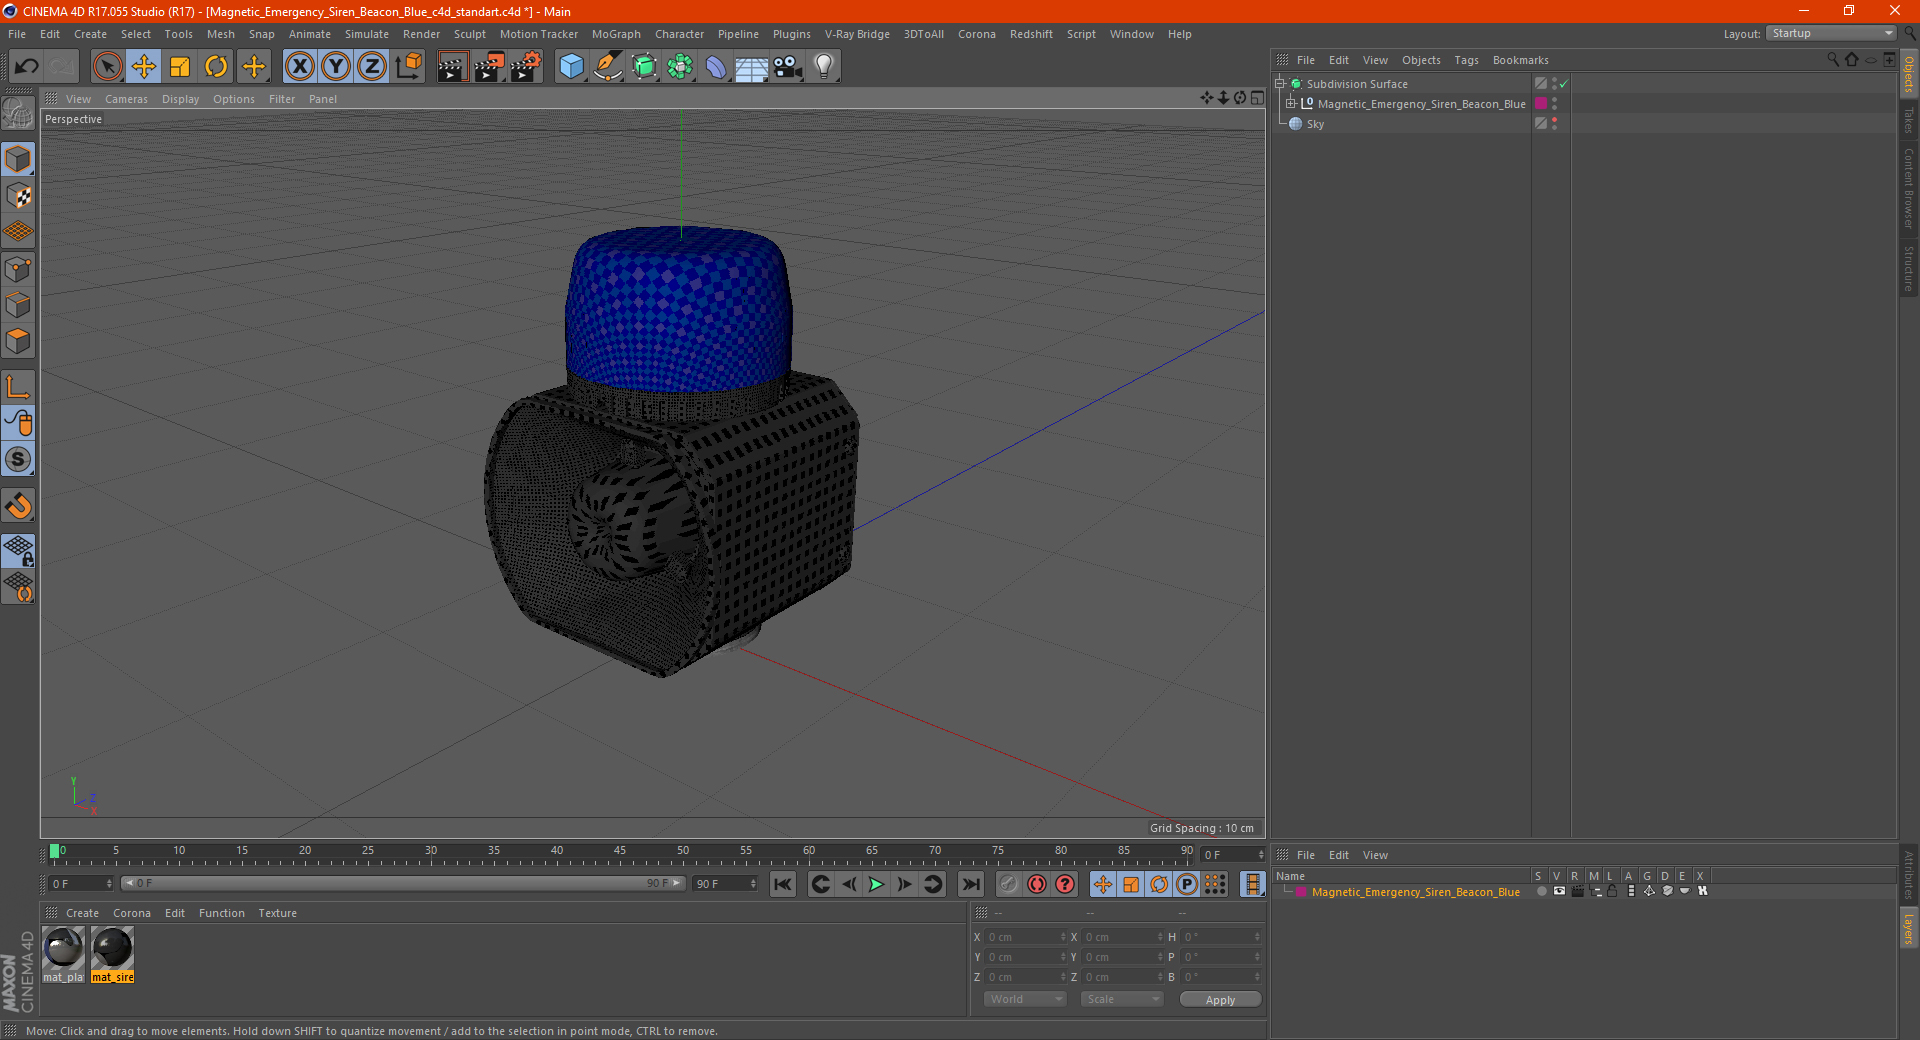Click Apply coordinates button
Viewport: 1920px width, 1040px height.
click(1220, 999)
